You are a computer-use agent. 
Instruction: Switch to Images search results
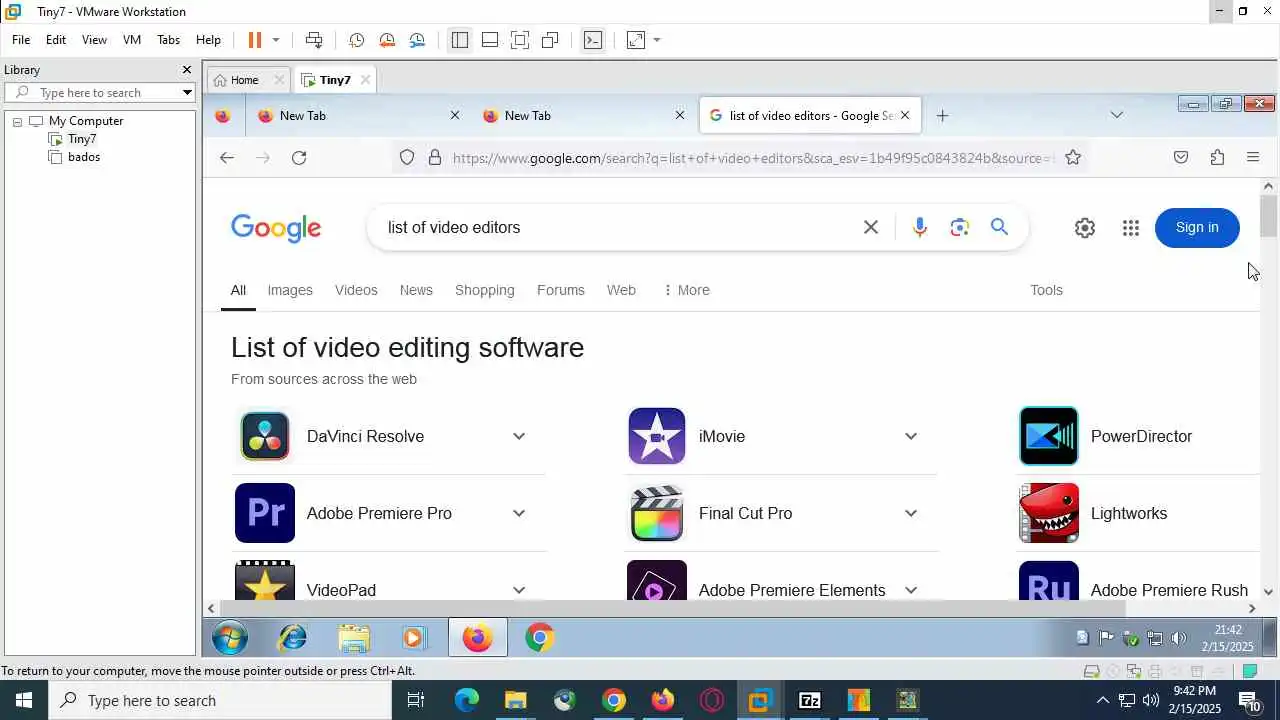290,290
